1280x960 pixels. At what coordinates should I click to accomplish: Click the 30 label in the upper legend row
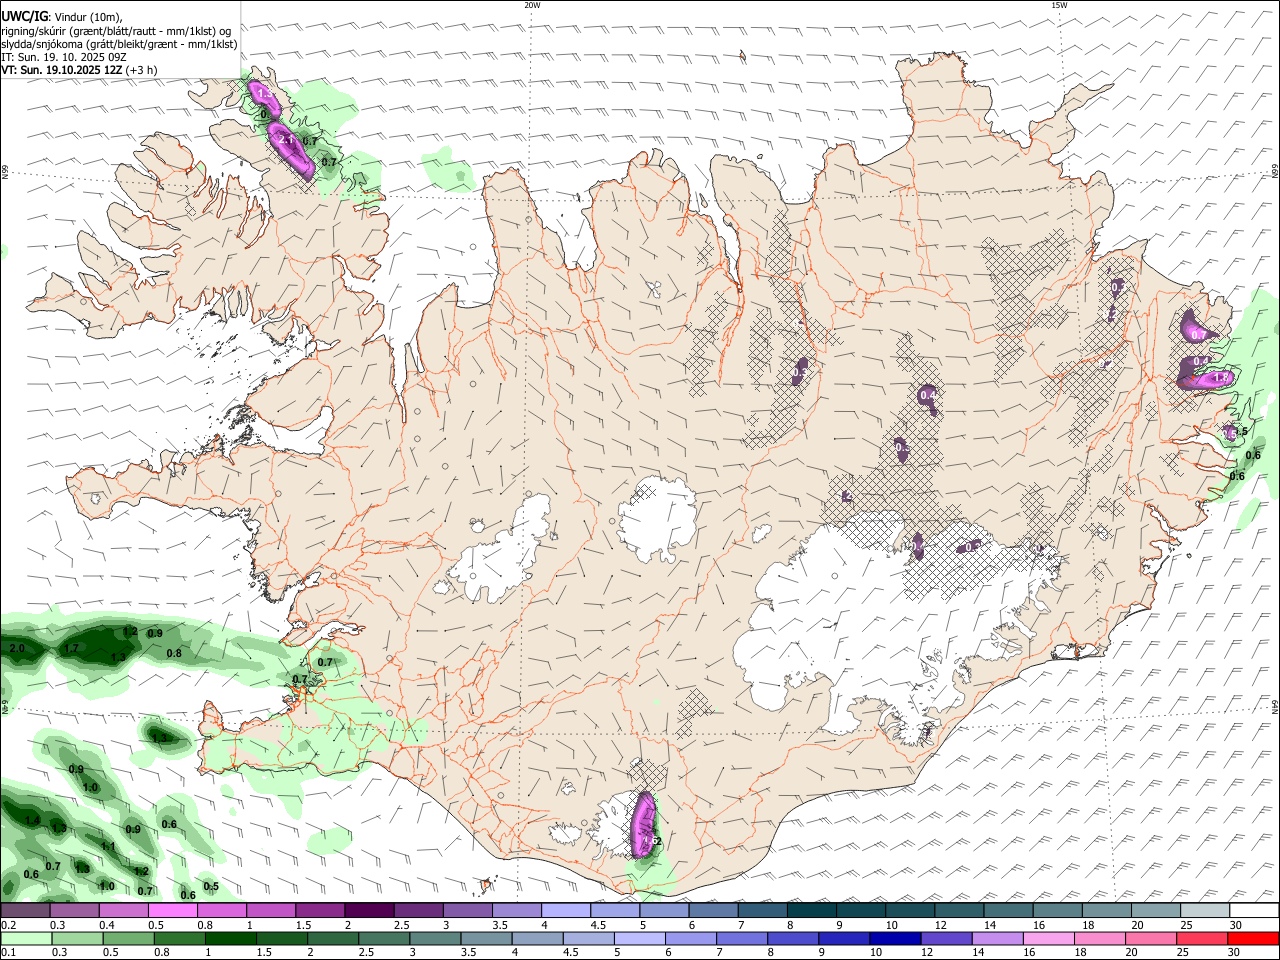(x=1235, y=925)
